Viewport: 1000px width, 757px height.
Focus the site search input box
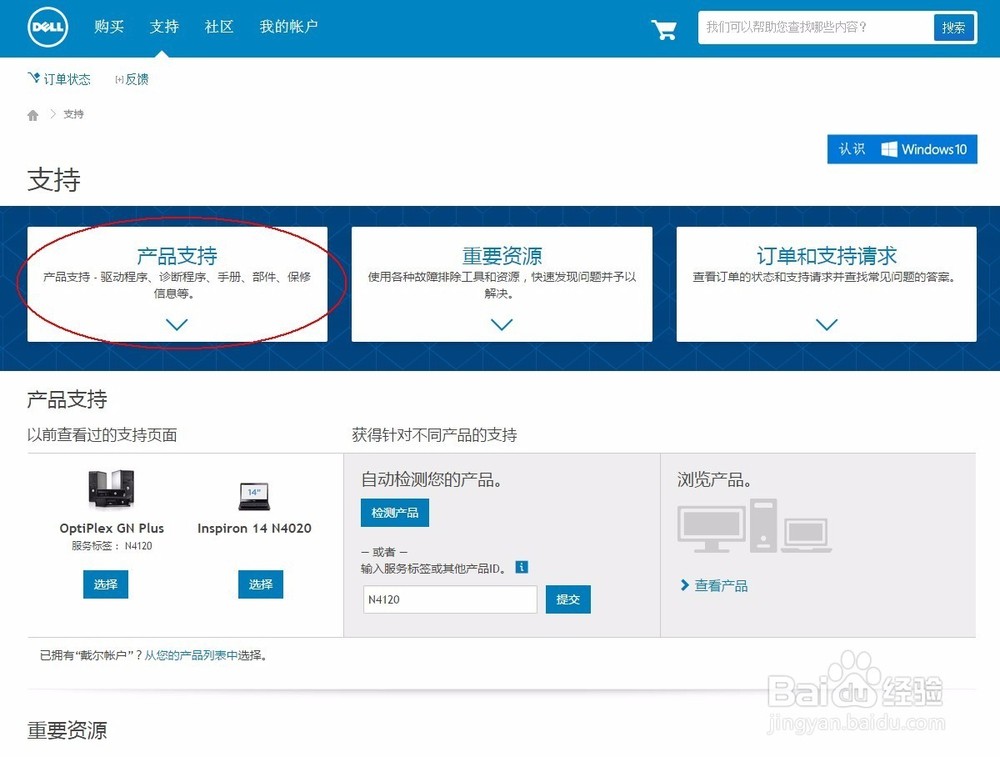click(816, 27)
